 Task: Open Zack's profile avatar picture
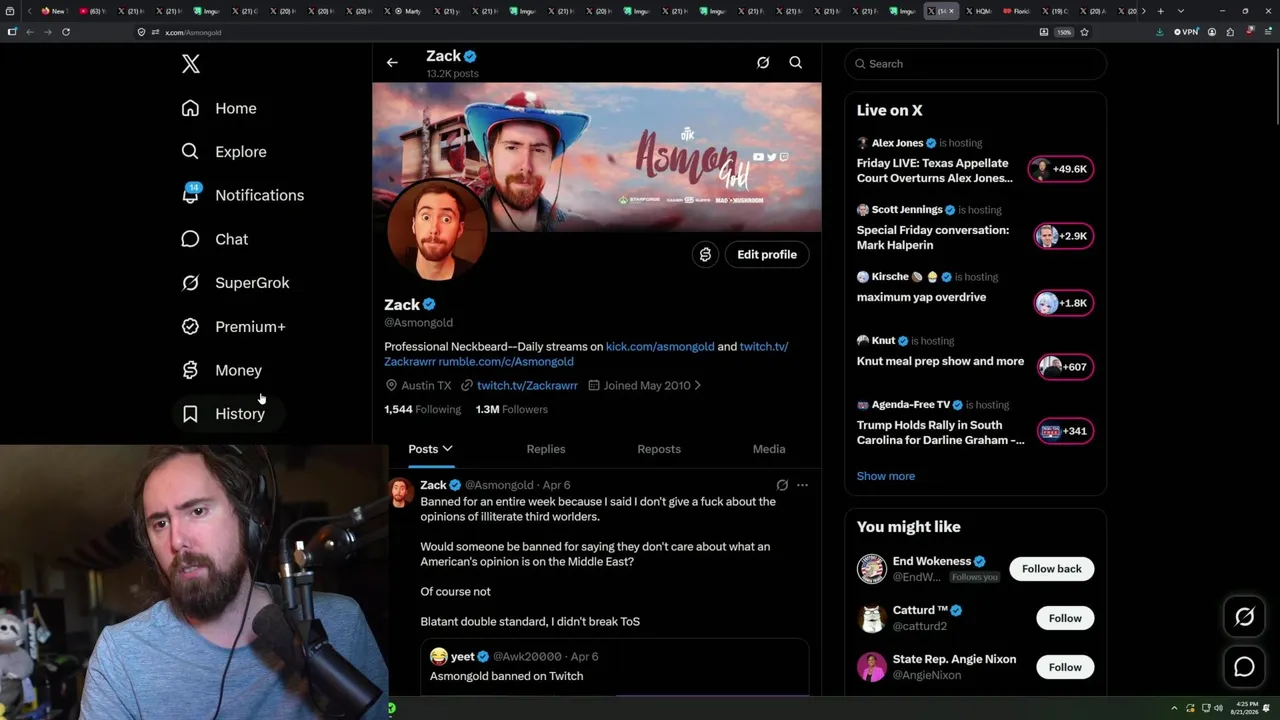tap(437, 230)
